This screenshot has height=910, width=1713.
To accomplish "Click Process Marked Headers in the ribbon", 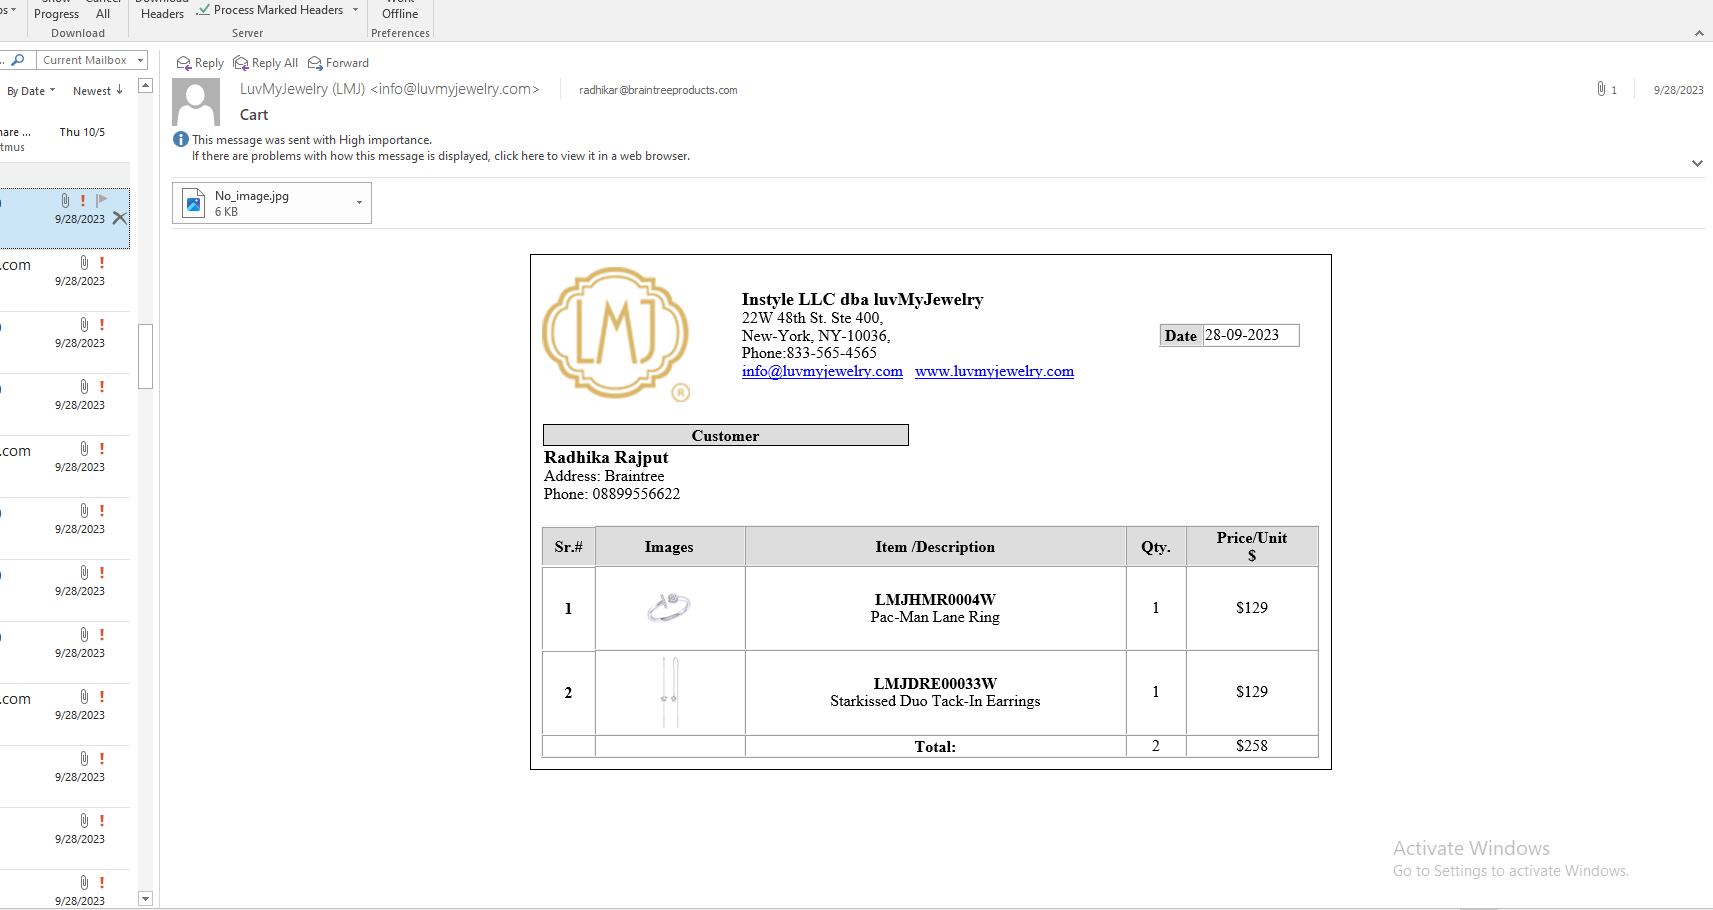I will click(277, 10).
